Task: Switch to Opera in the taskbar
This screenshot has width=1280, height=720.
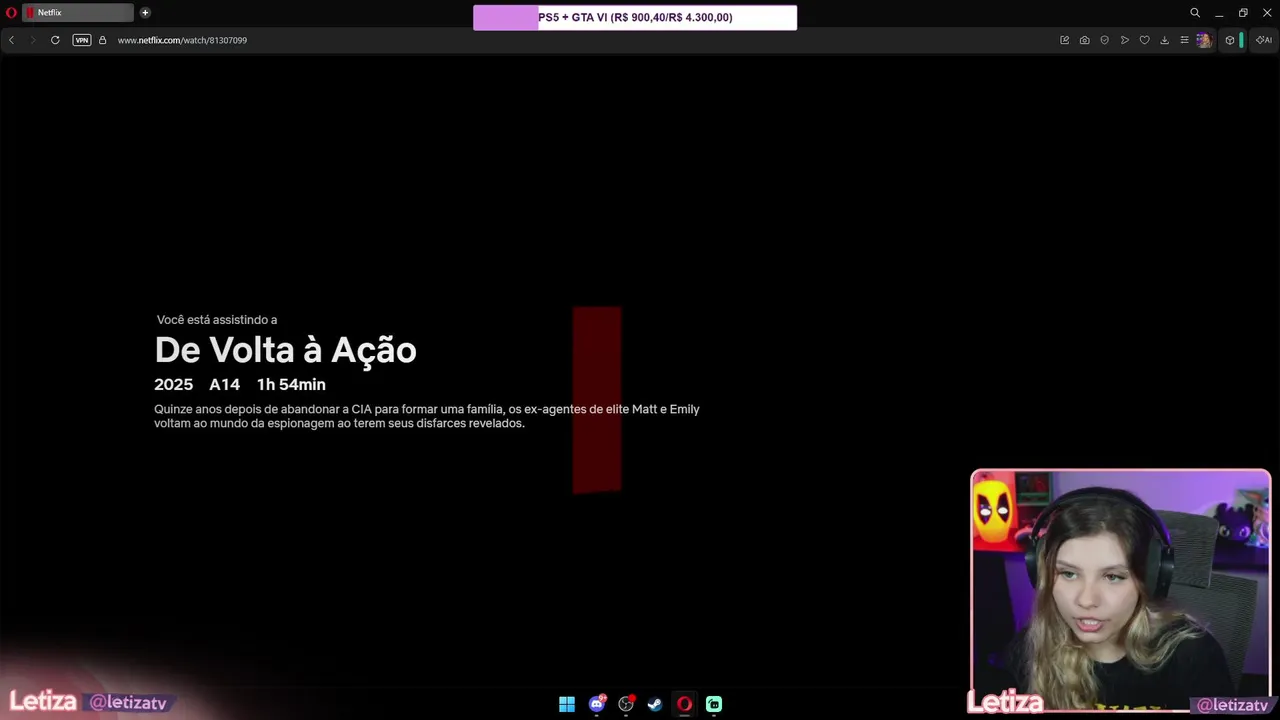Action: 684,704
